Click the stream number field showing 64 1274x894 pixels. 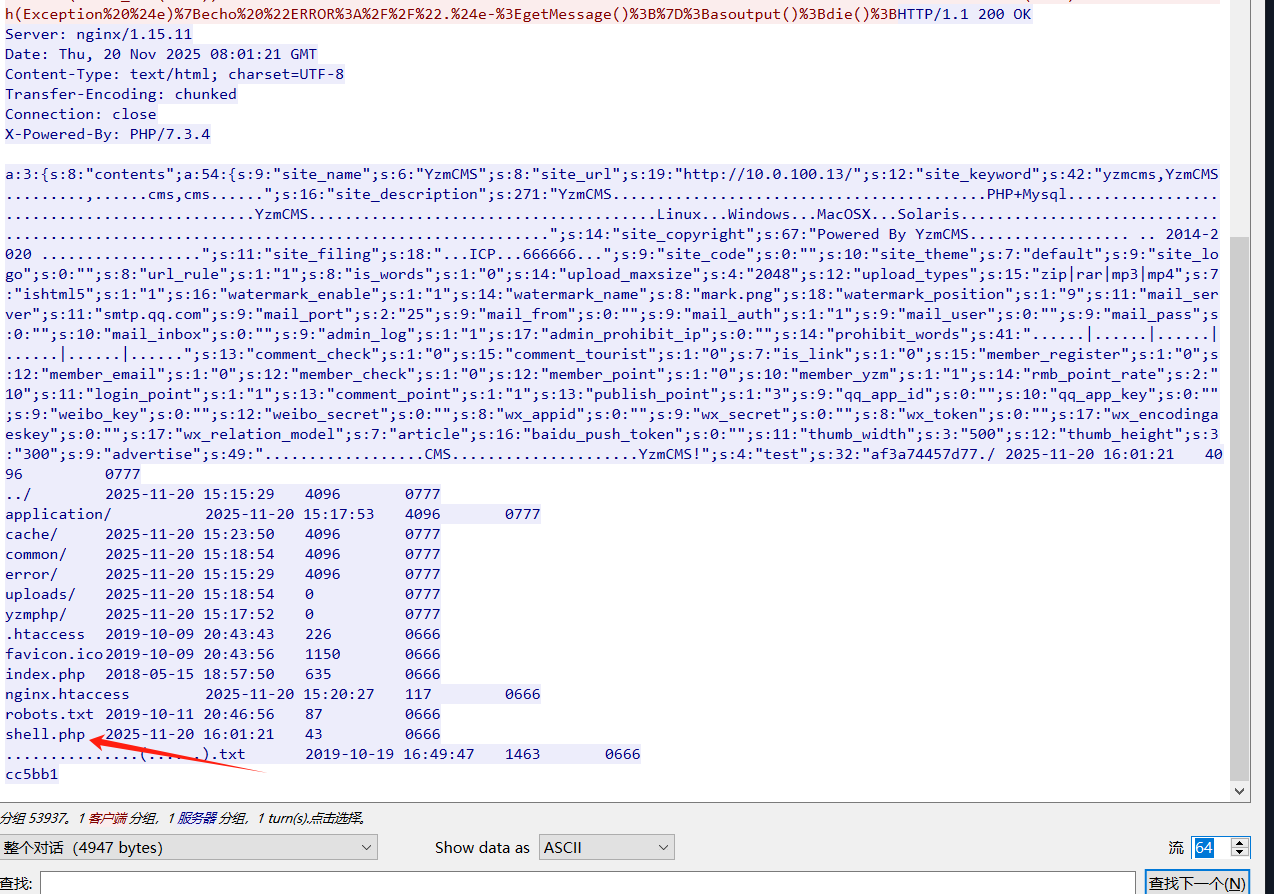coord(1208,847)
